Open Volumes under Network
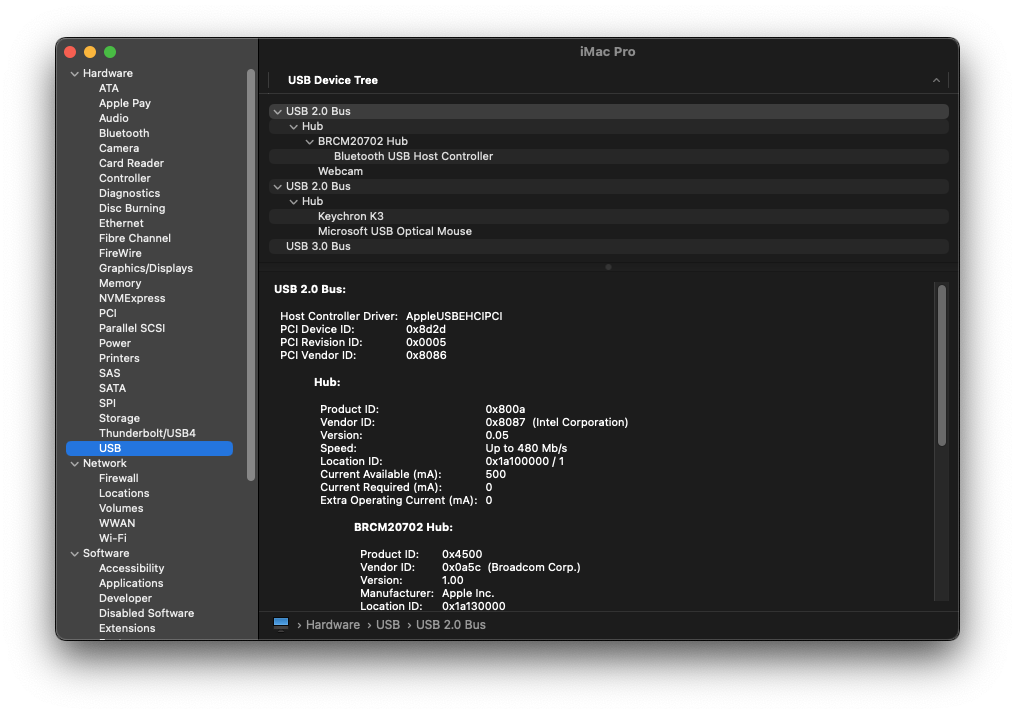Image resolution: width=1015 pixels, height=714 pixels. (x=121, y=508)
